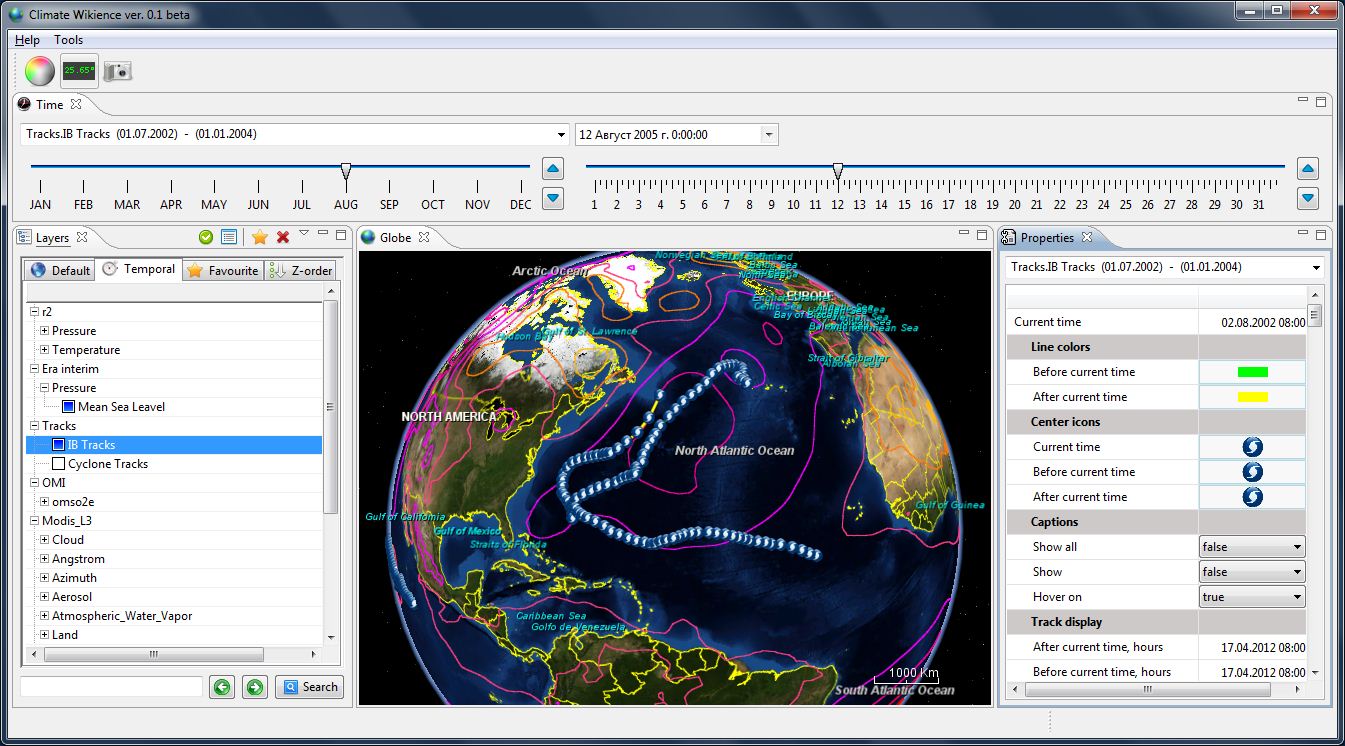
Task: Select the After current time yellow color swatch
Action: 1252,397
